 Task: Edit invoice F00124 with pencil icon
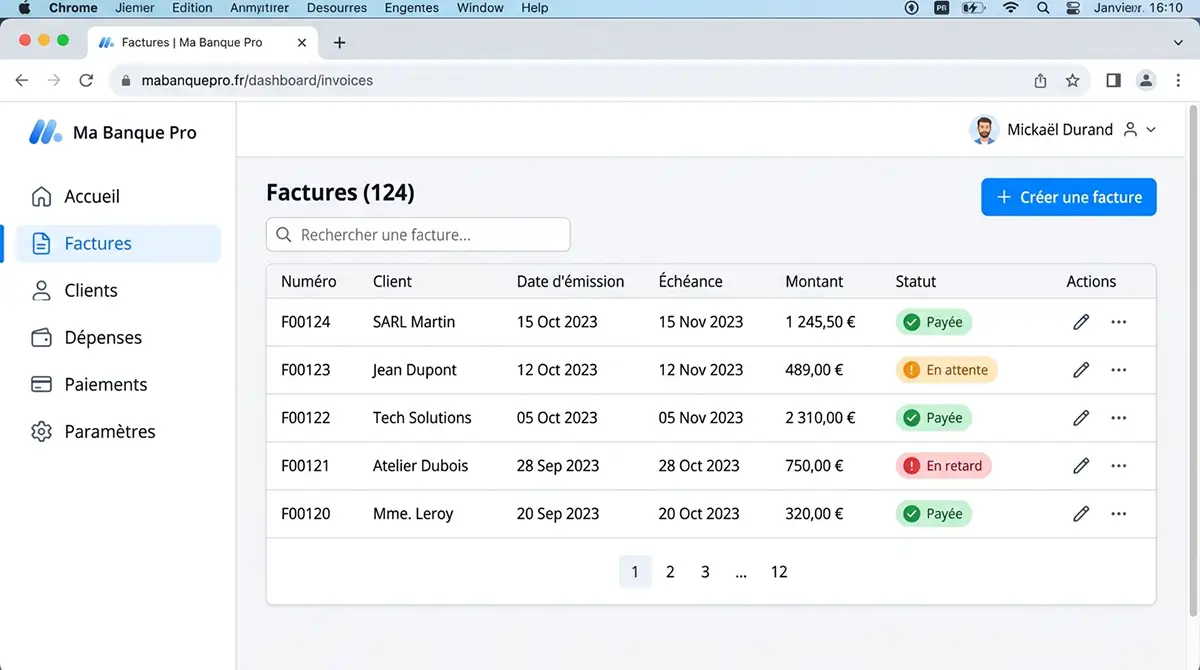1081,322
